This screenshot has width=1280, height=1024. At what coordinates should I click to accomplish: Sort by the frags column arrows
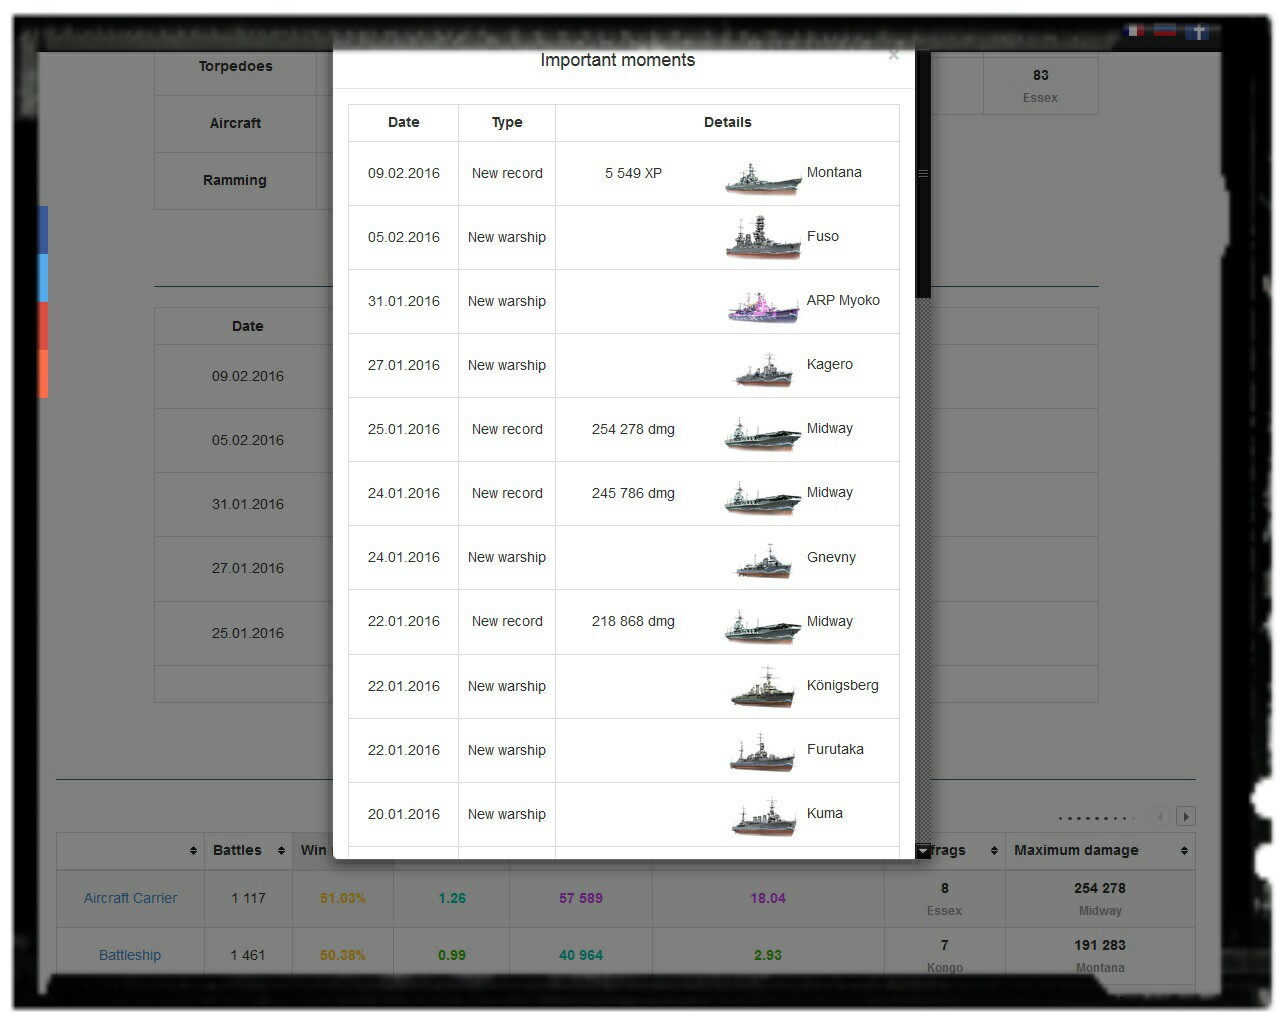click(994, 851)
